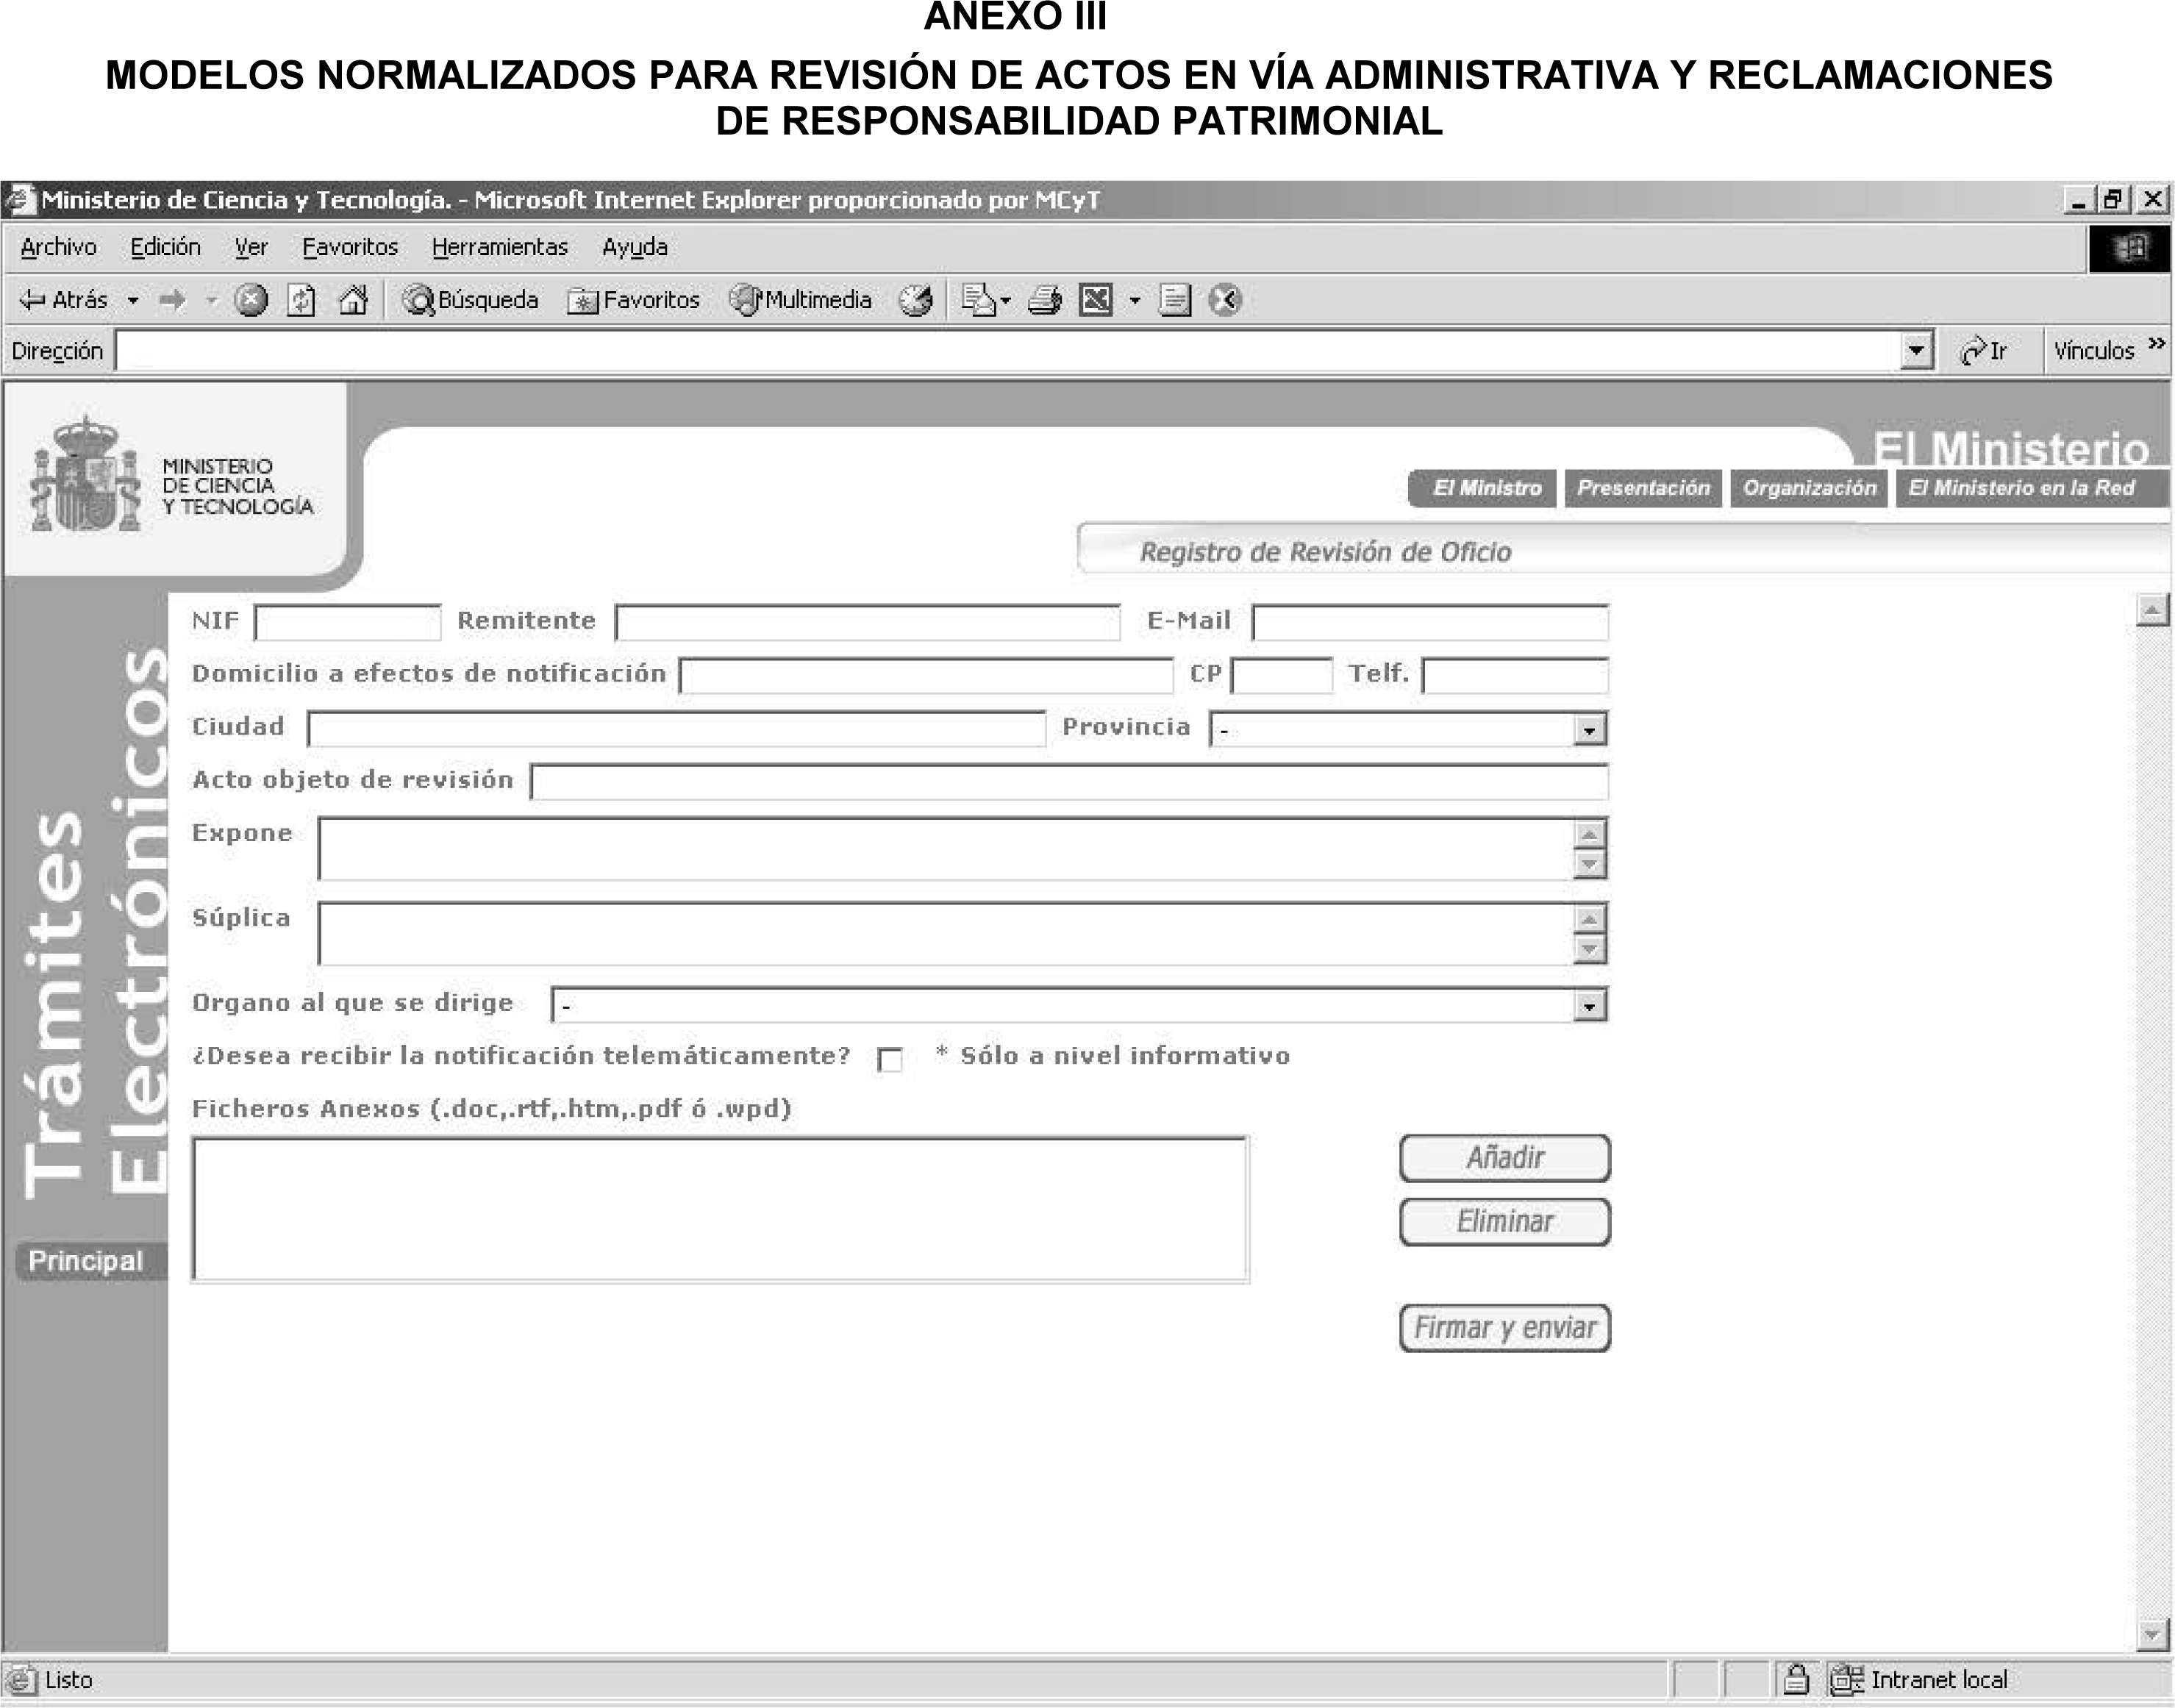Click the Domicilio a efectos de notificación field
This screenshot has height=1708, width=2175.
tap(926, 676)
